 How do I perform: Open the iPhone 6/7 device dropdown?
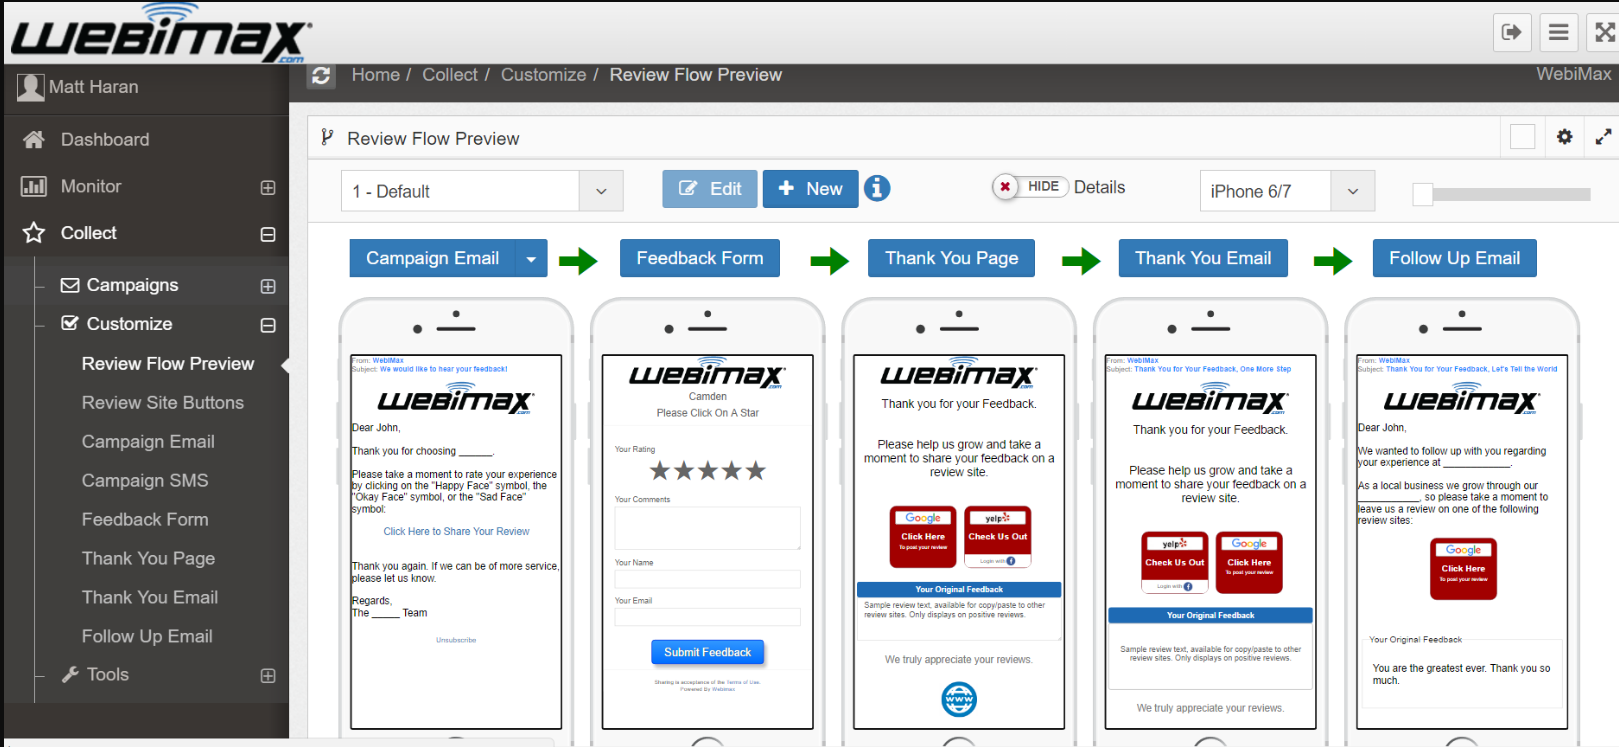click(x=1286, y=191)
